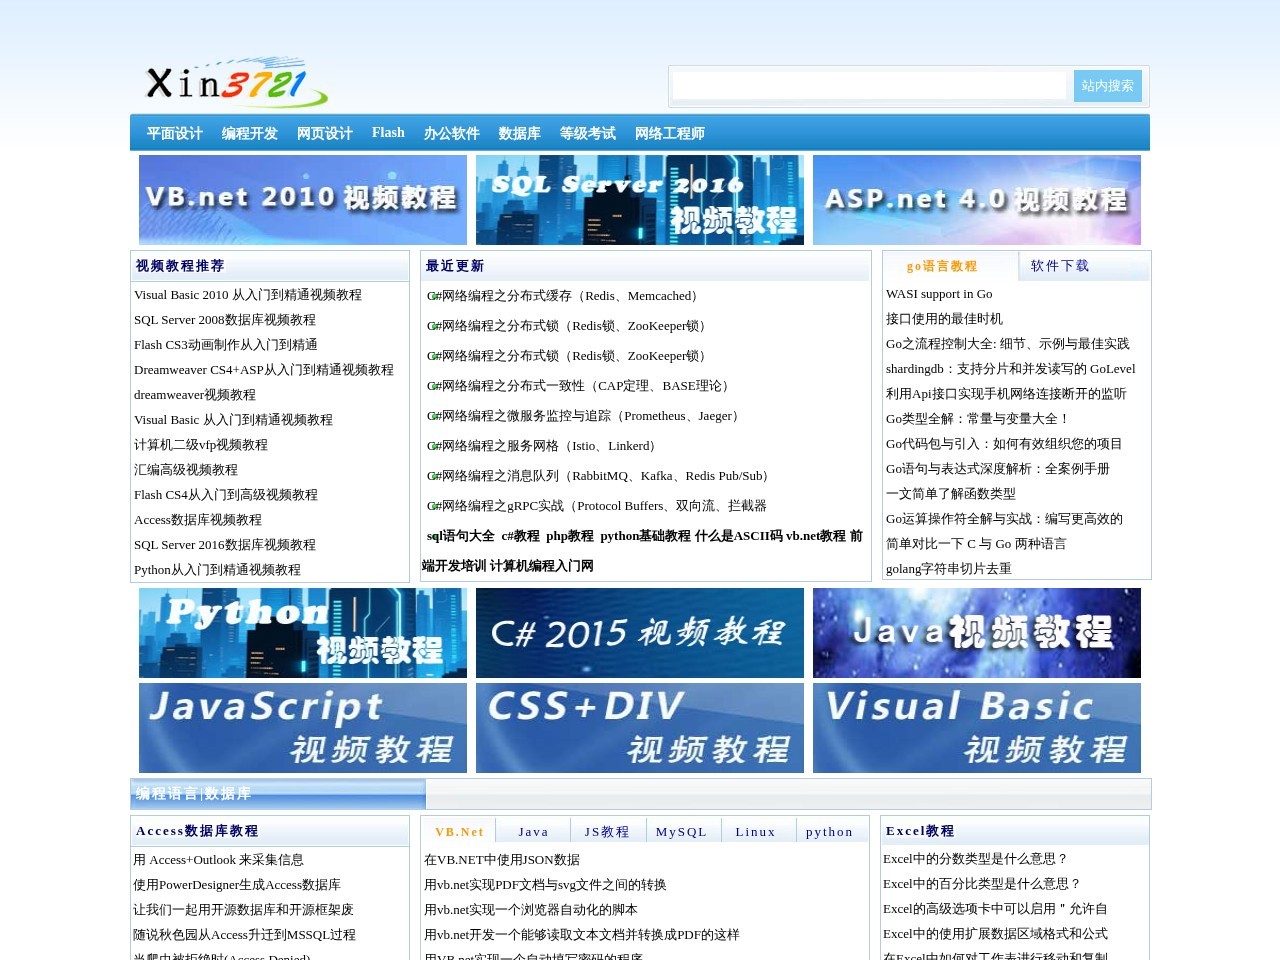
Task: Open the C#网络编程之gRPC实战 article link
Action: 596,506
